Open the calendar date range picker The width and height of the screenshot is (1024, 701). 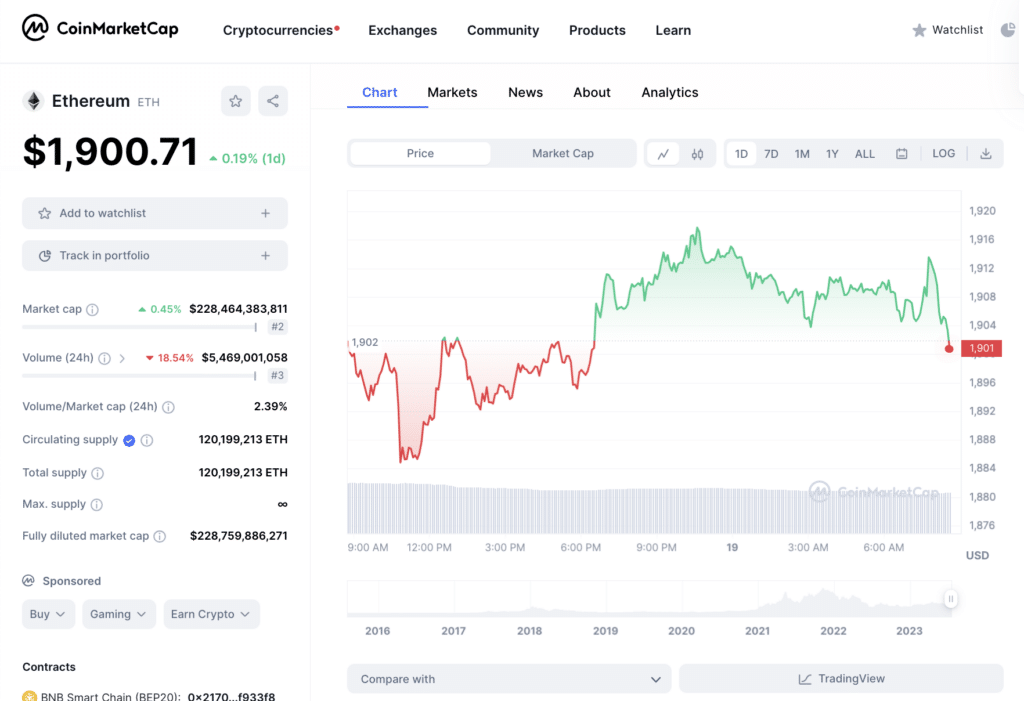901,154
